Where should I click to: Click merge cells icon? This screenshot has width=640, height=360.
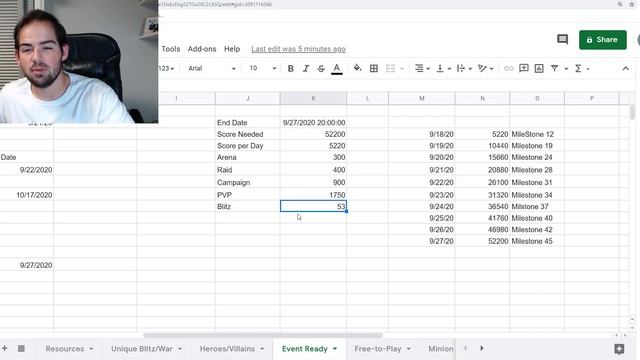coord(391,69)
